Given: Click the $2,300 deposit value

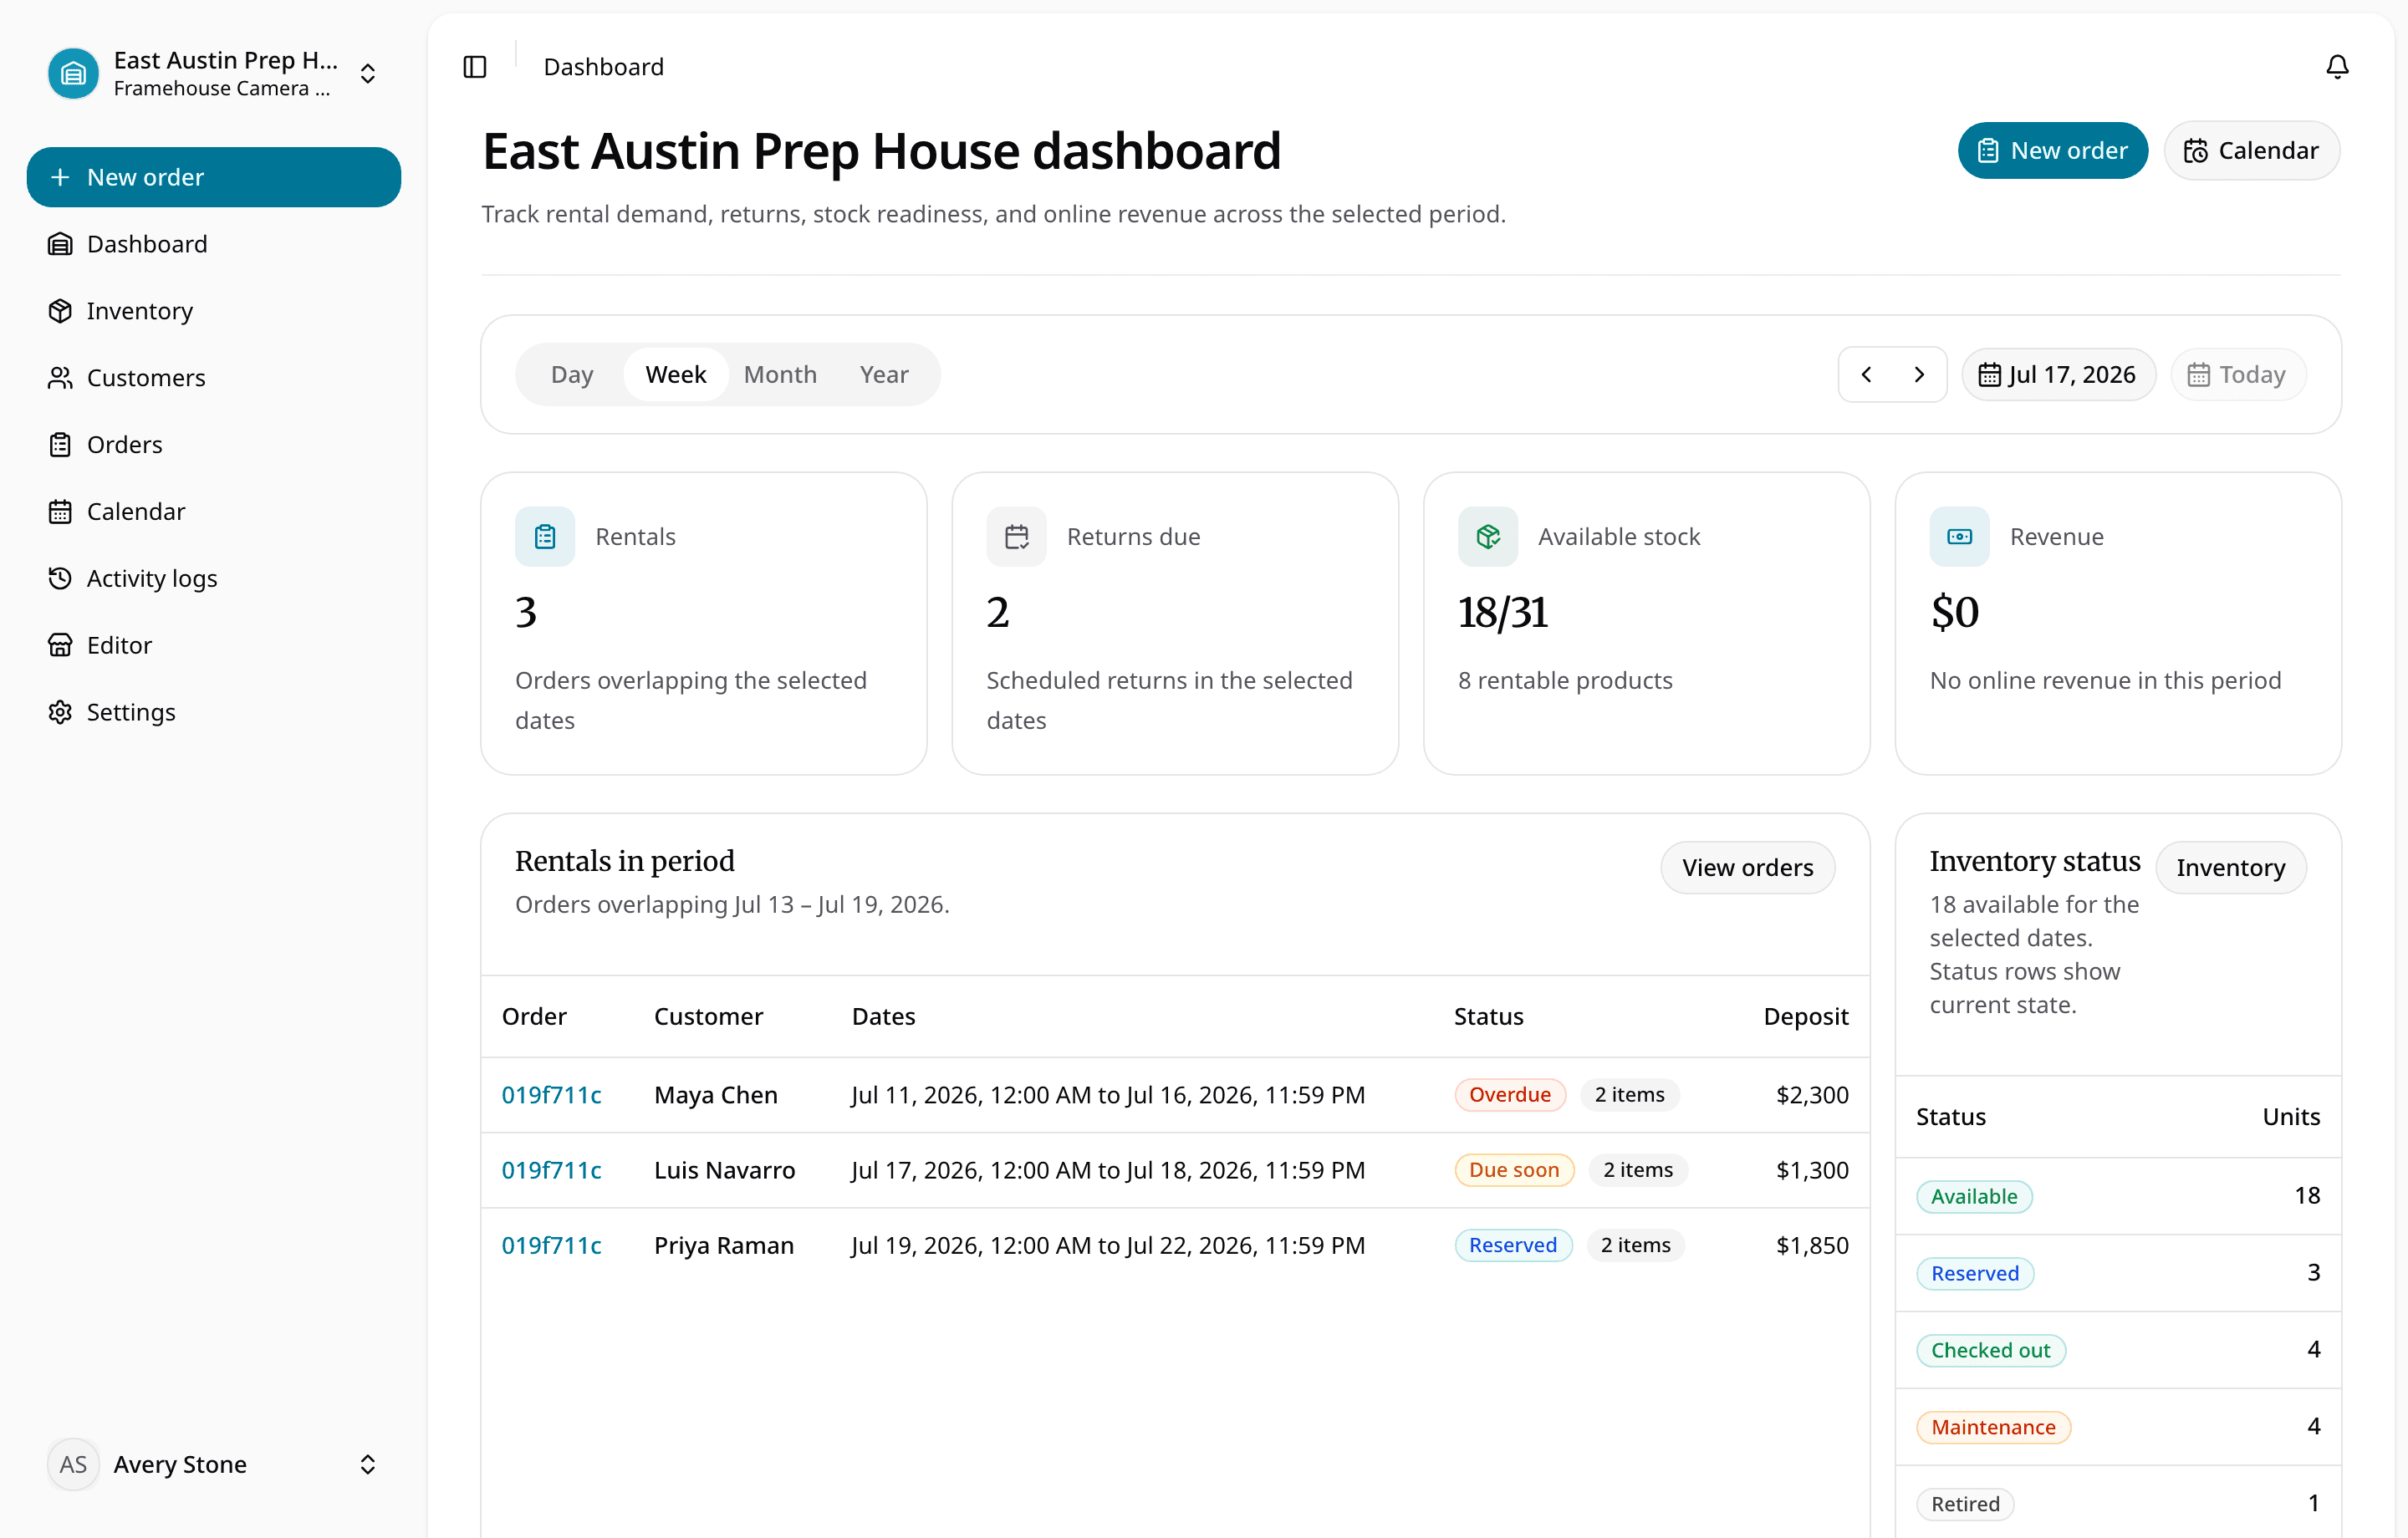Looking at the screenshot, I should tap(1812, 1095).
